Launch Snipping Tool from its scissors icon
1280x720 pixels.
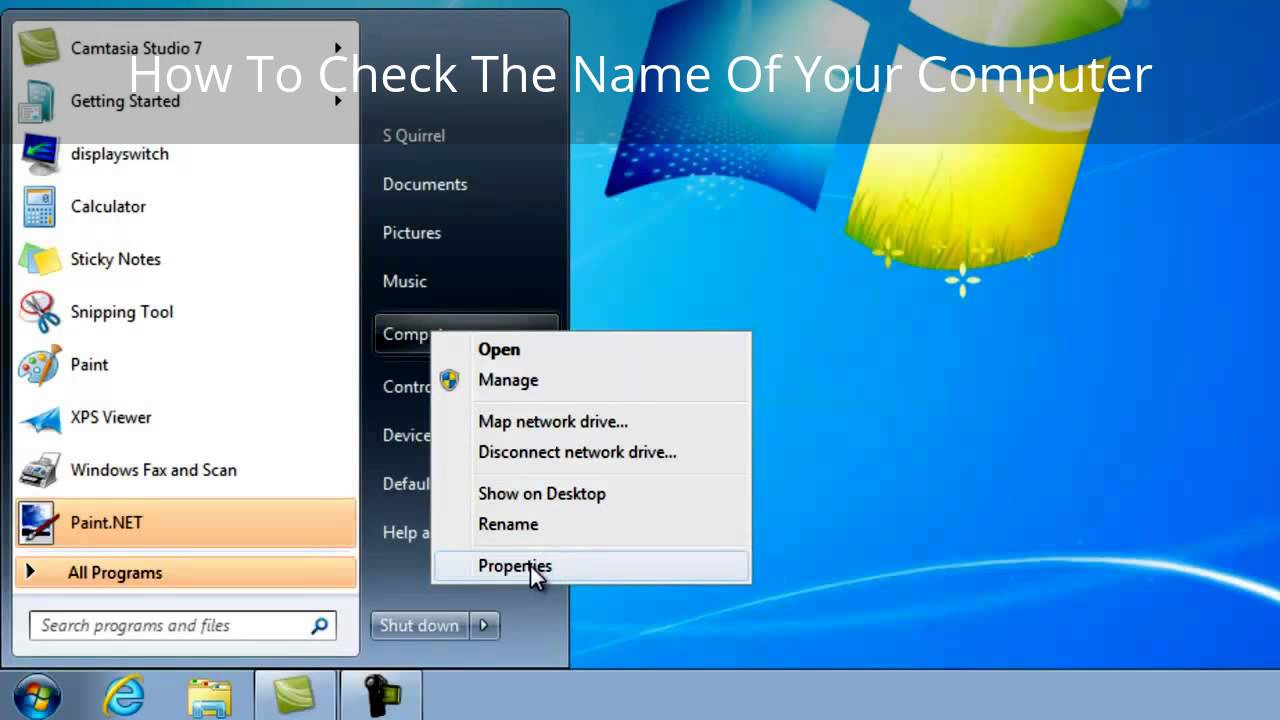tap(40, 312)
